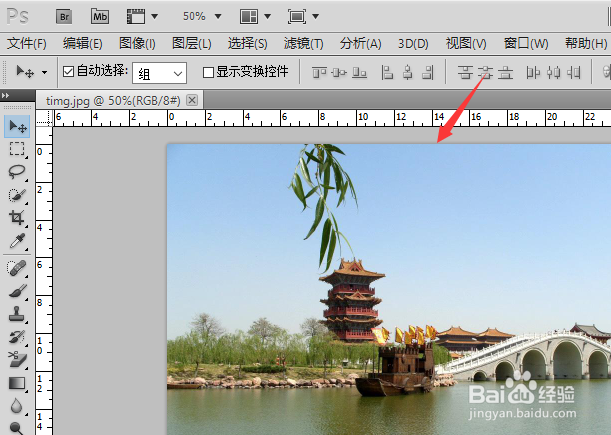611x435 pixels.
Task: Click Align Horizontal Centers icon
Action: coord(408,72)
